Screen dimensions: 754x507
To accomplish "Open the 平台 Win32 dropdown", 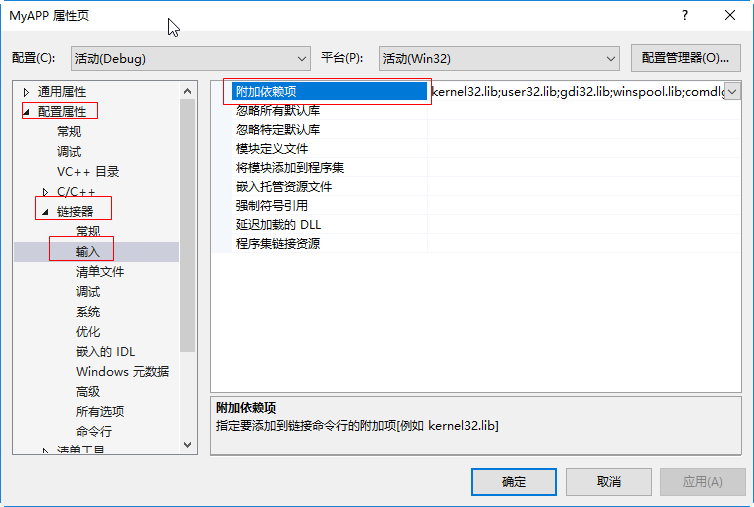I will coord(499,59).
